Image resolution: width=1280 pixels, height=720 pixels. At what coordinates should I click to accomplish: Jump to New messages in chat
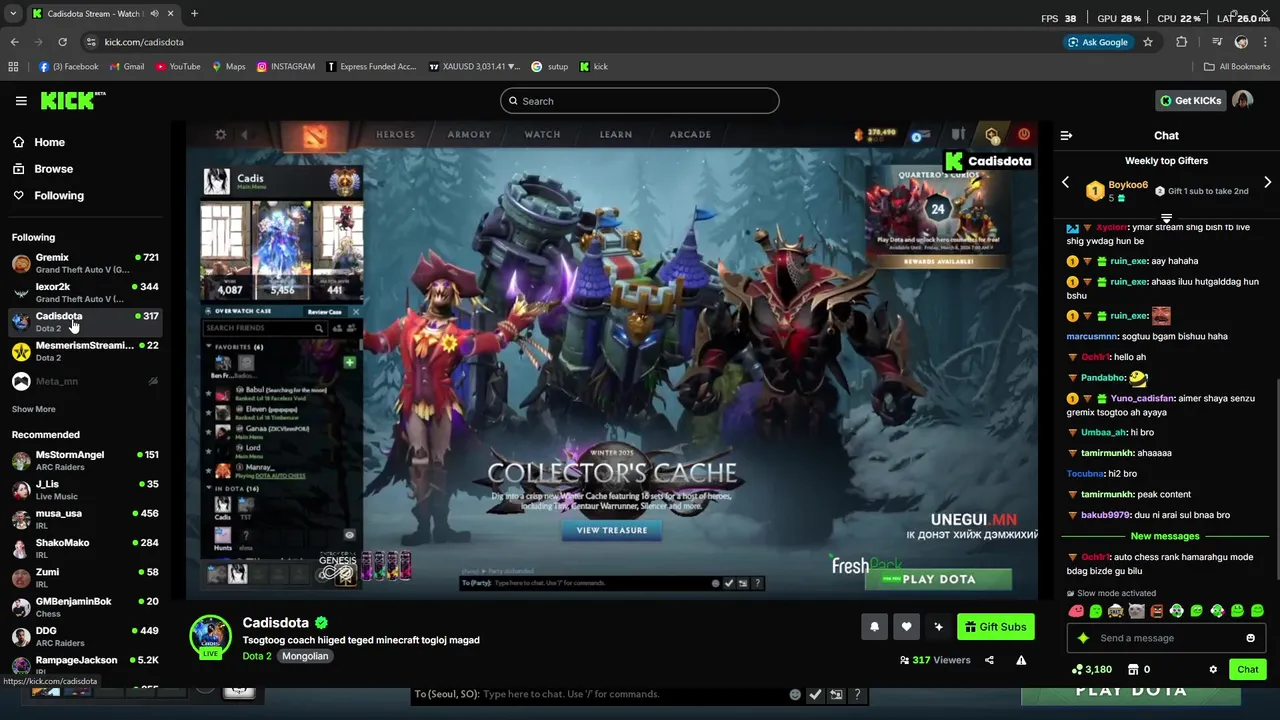pyautogui.click(x=1165, y=536)
